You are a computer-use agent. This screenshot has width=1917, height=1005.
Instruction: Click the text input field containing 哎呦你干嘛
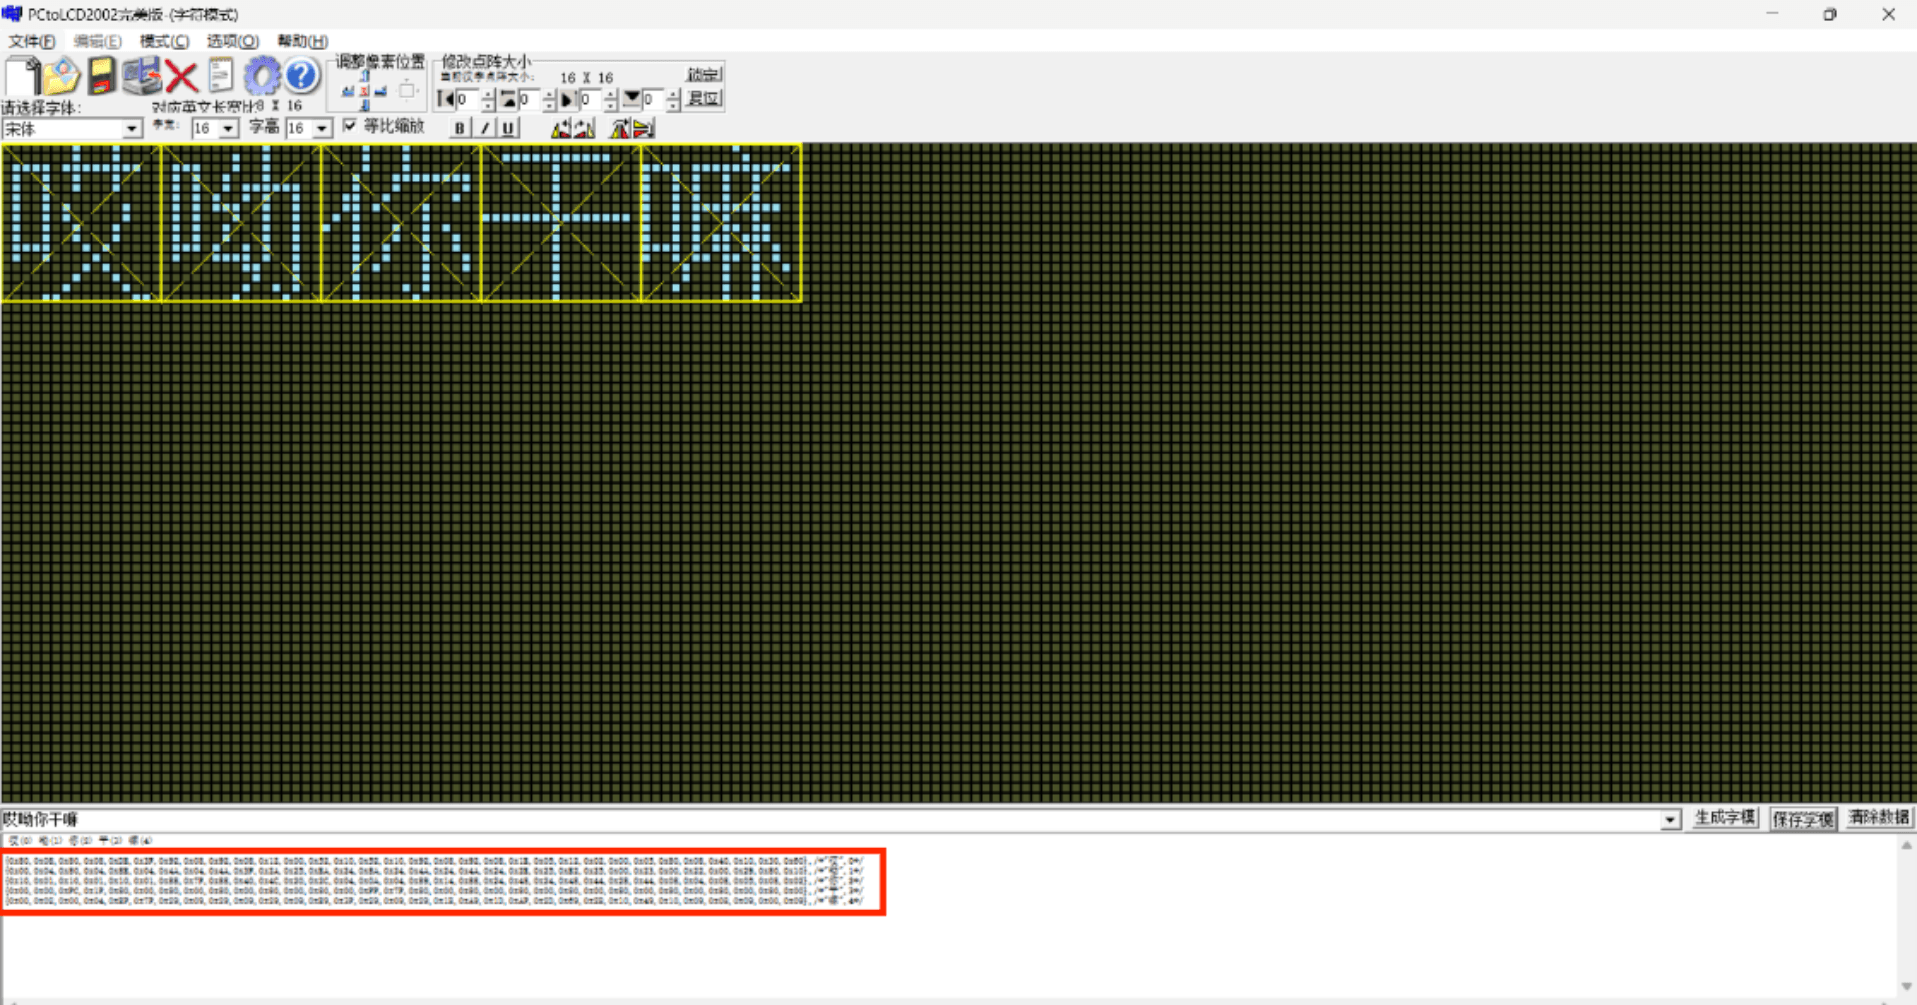coord(800,819)
